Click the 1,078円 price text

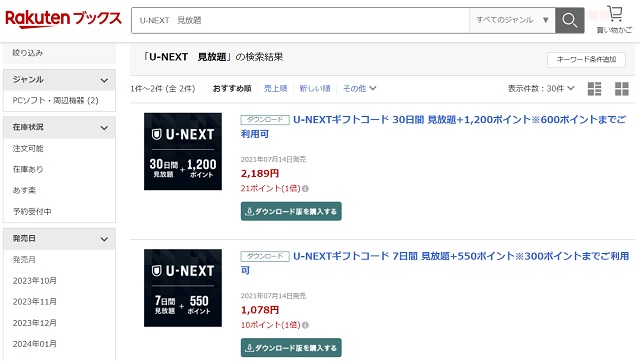pyautogui.click(x=260, y=310)
